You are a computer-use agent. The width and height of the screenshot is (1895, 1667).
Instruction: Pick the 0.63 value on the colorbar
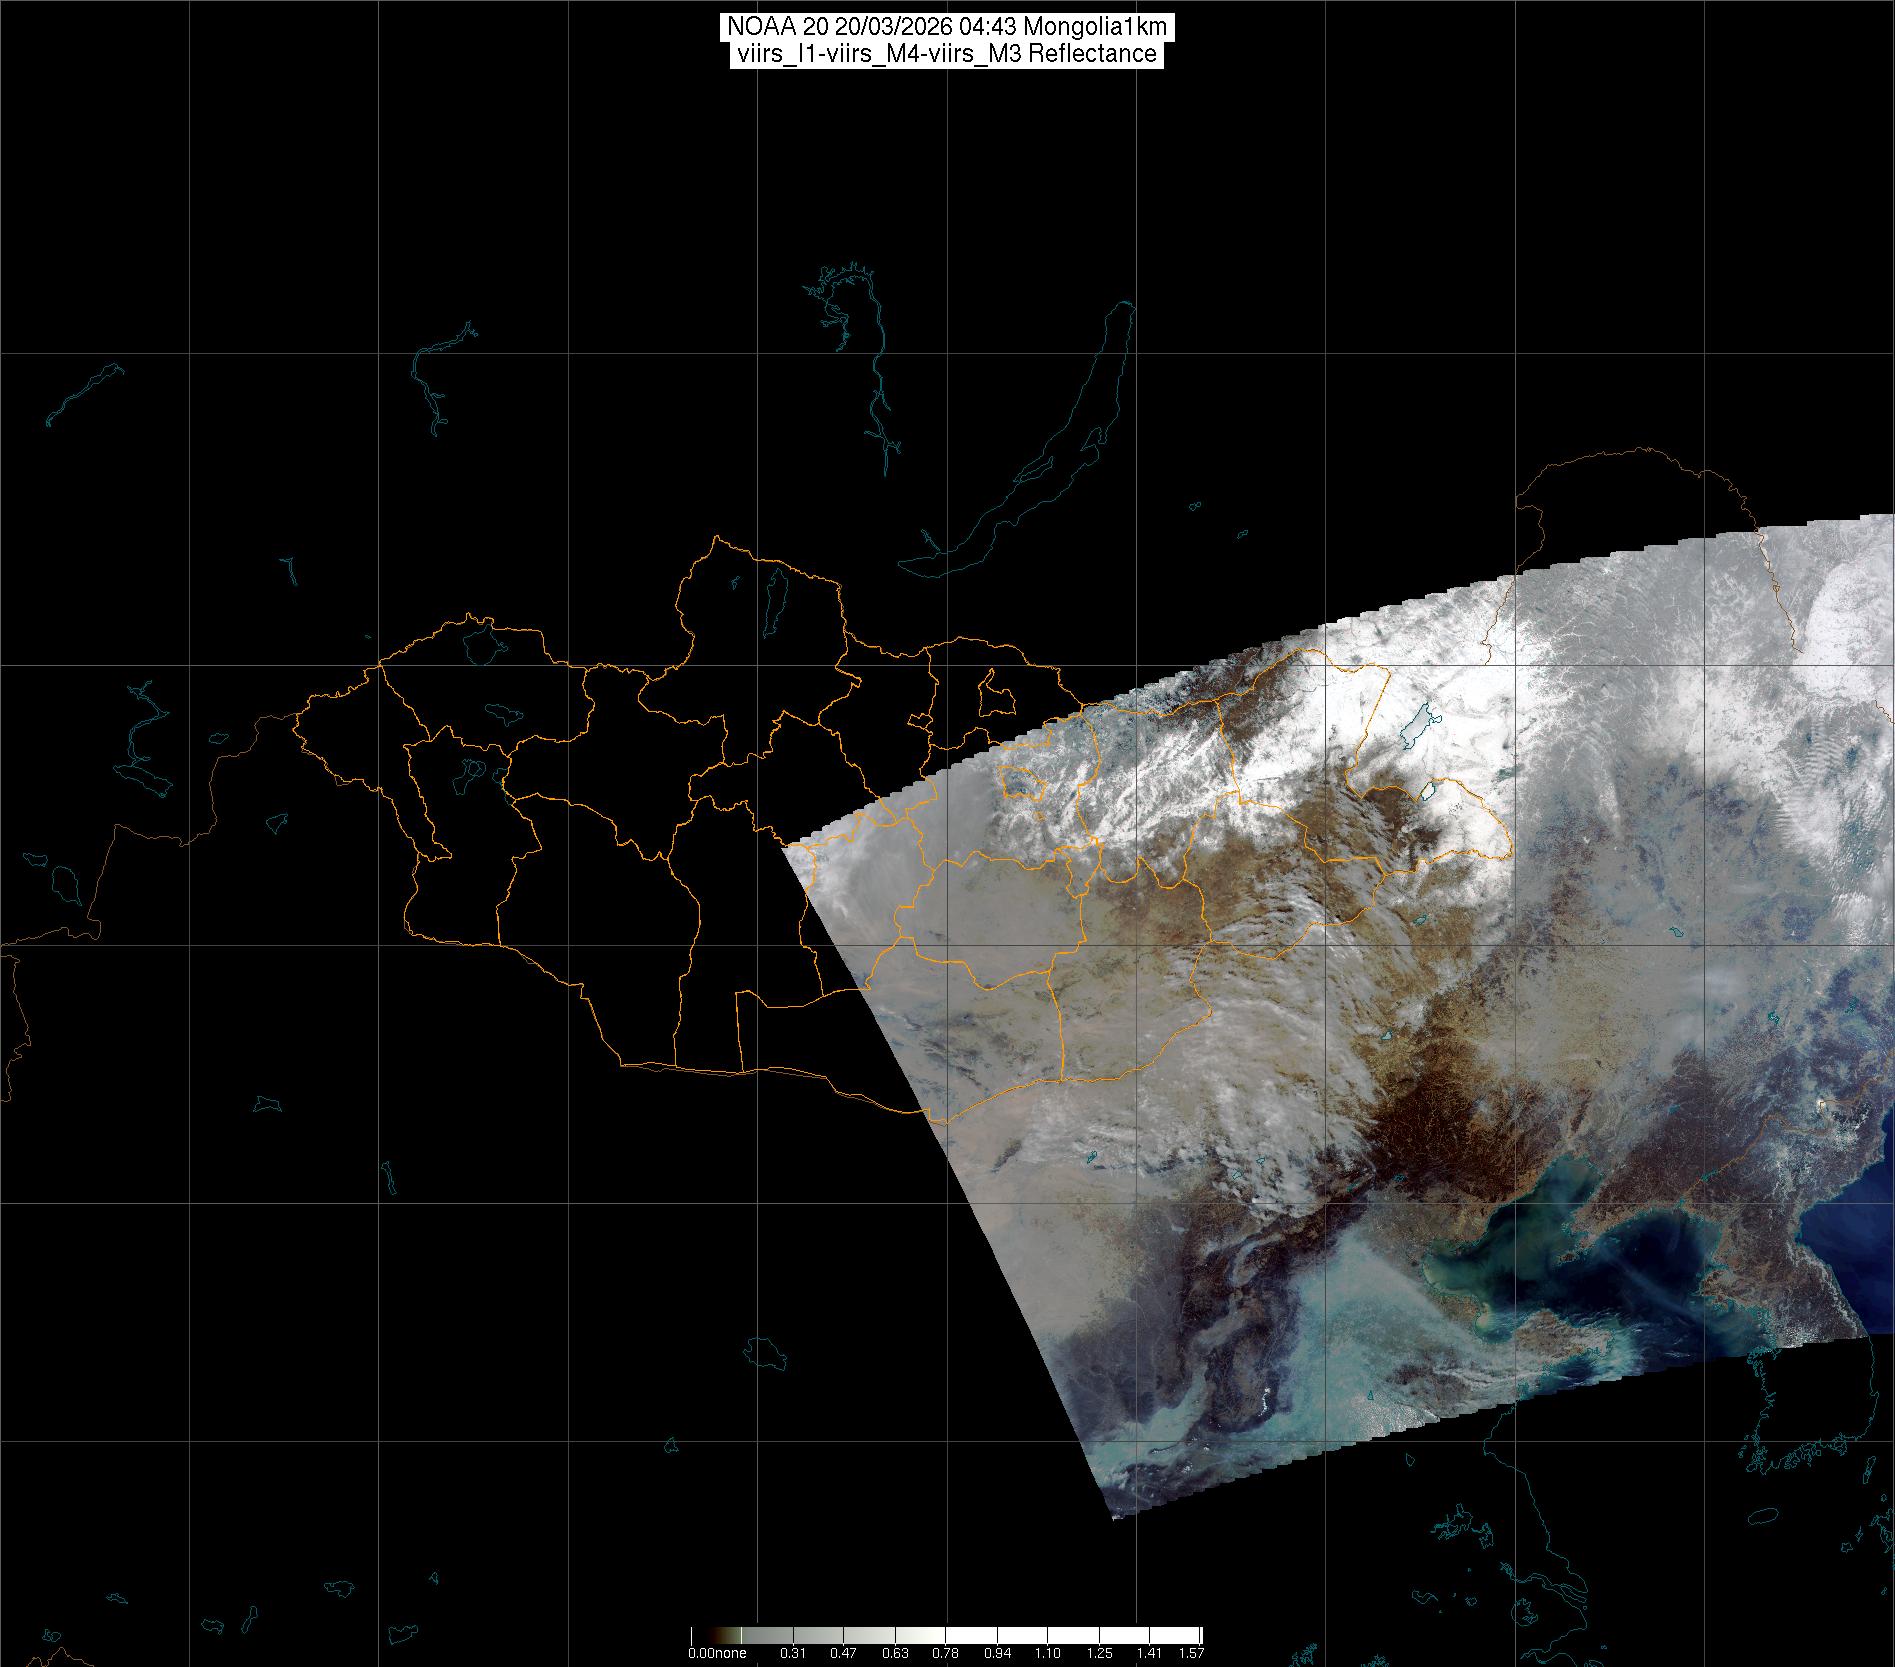tap(895, 1653)
